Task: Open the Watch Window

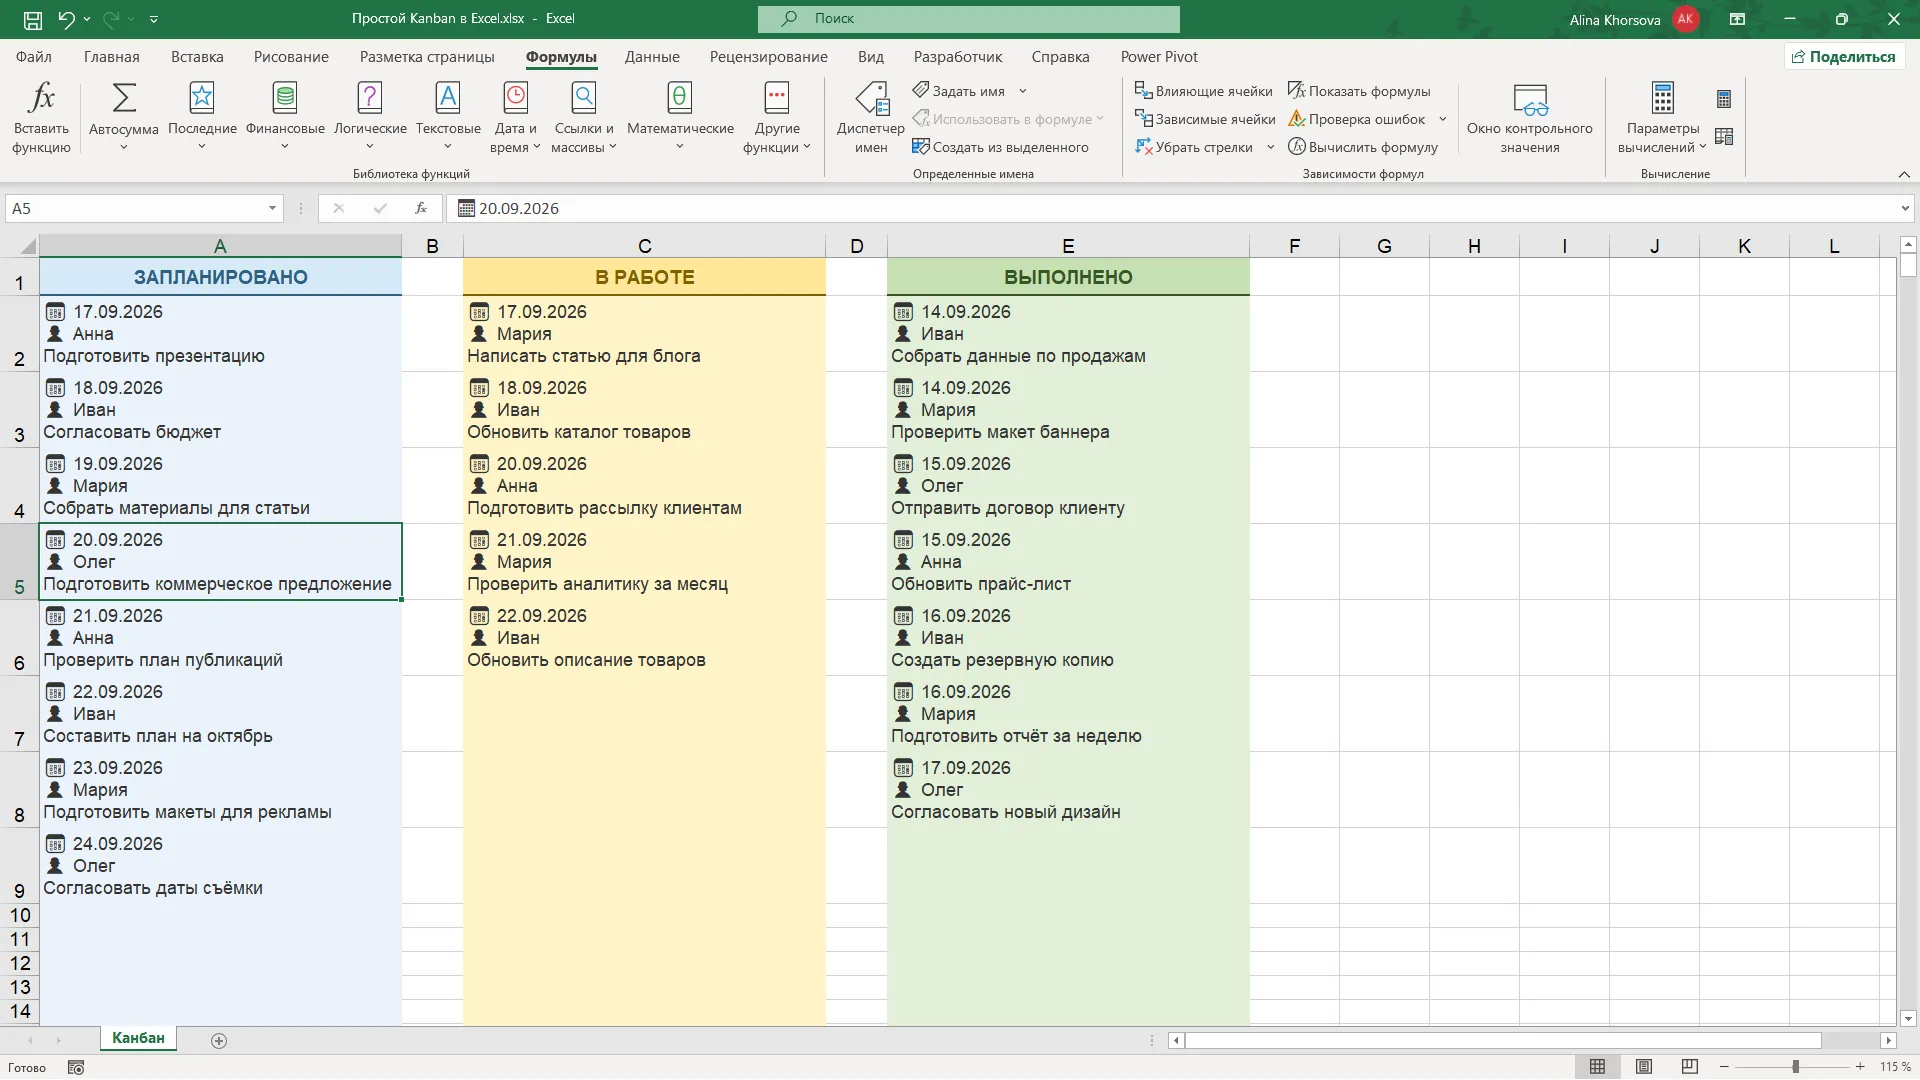Action: click(x=1529, y=118)
